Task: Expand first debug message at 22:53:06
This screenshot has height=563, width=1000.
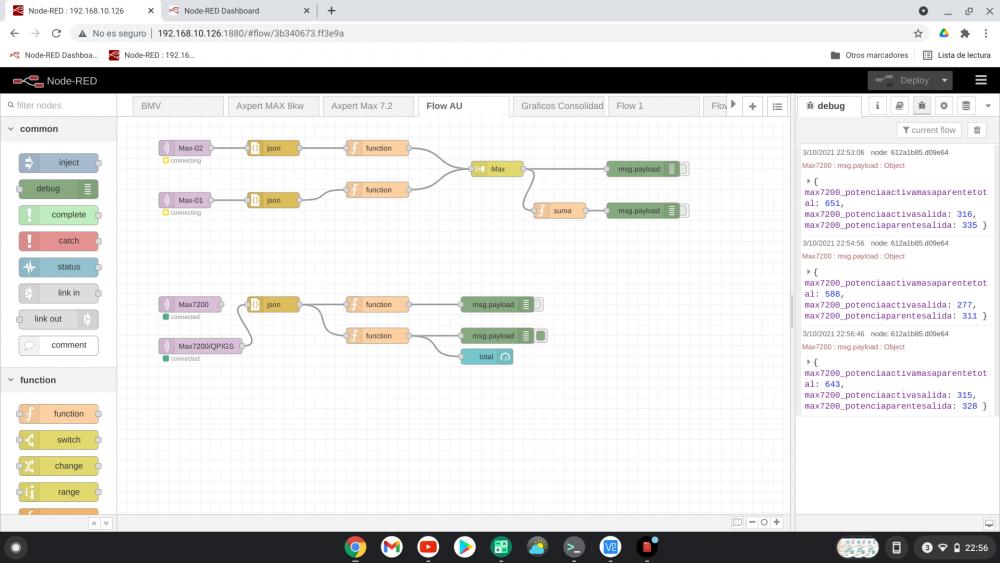Action: [x=808, y=182]
